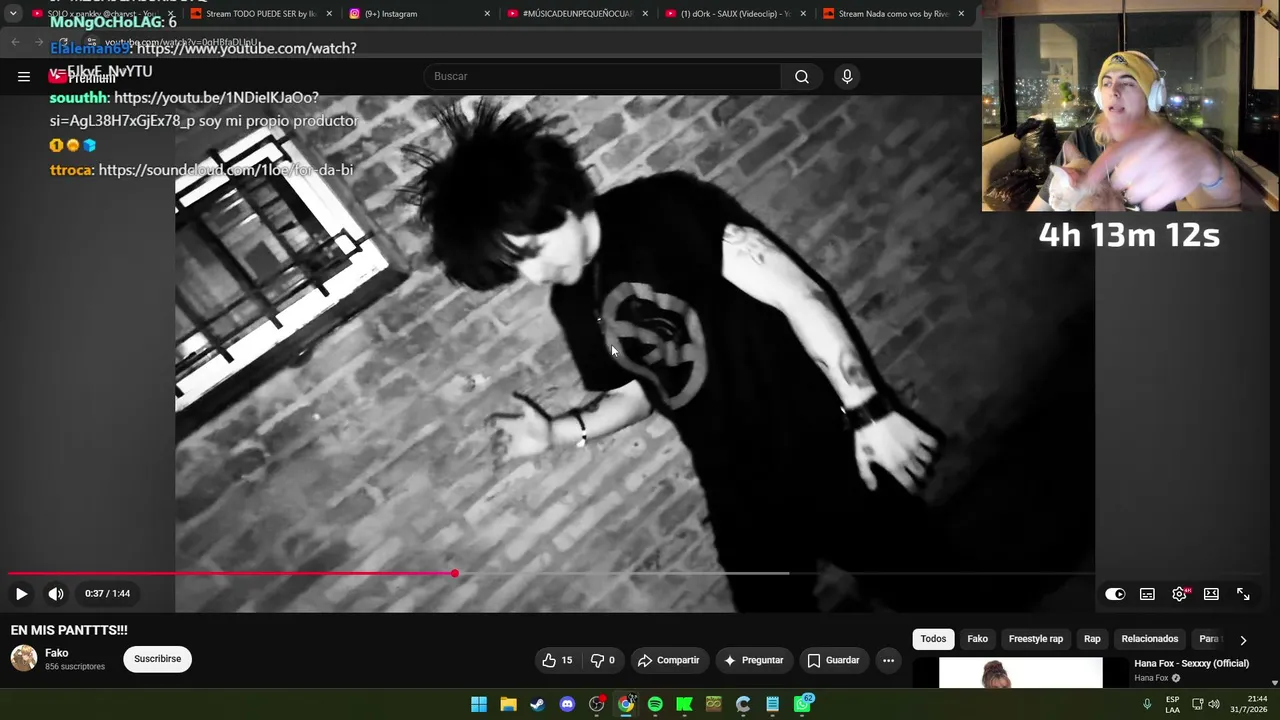The image size is (1280, 720).
Task: Open the browser tab search dropdown
Action: pos(13,14)
